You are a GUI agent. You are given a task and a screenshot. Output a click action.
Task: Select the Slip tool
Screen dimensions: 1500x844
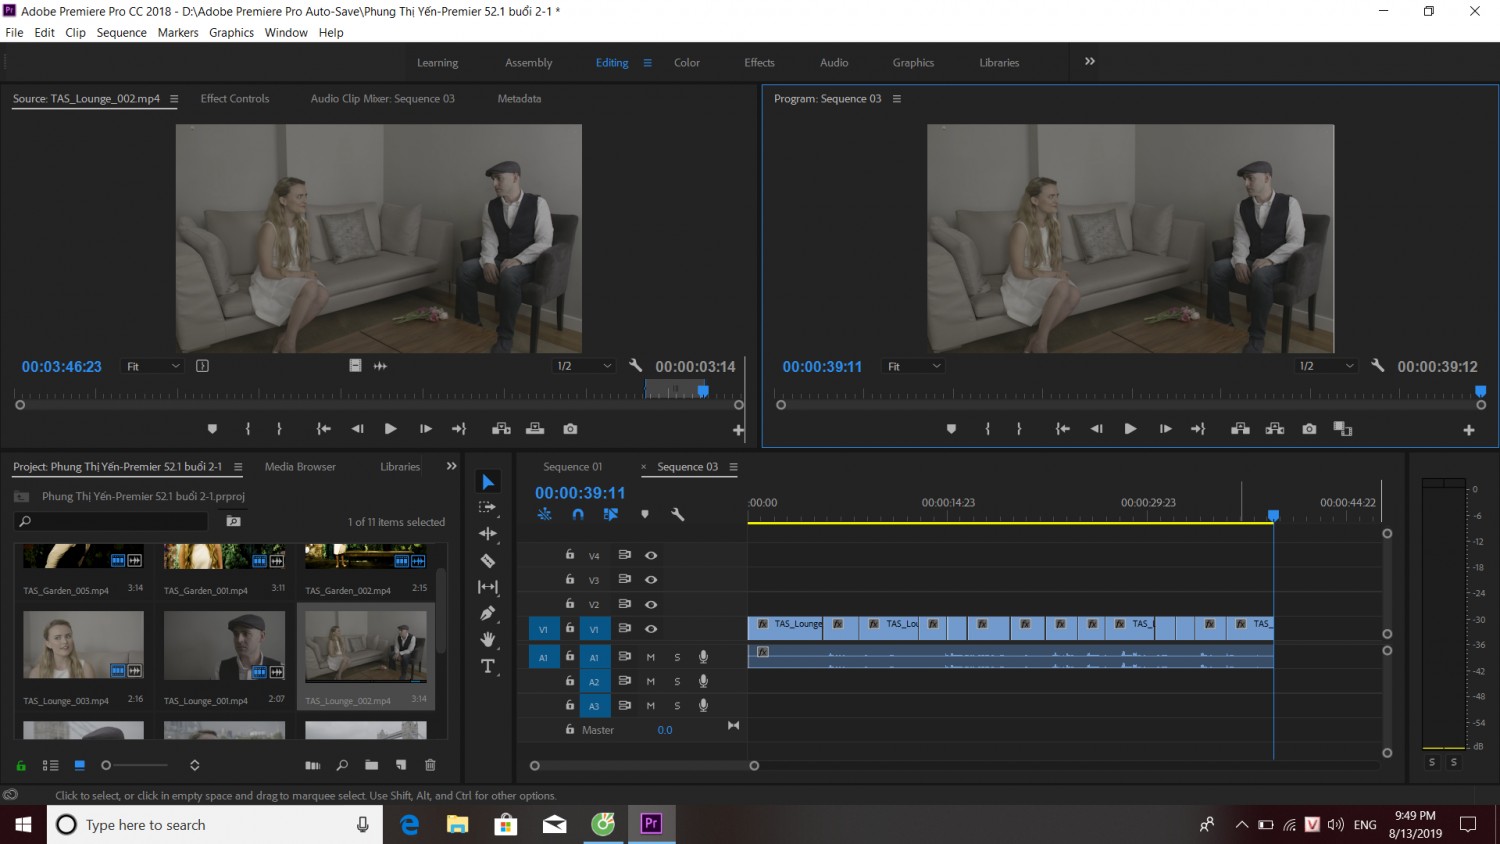[488, 587]
